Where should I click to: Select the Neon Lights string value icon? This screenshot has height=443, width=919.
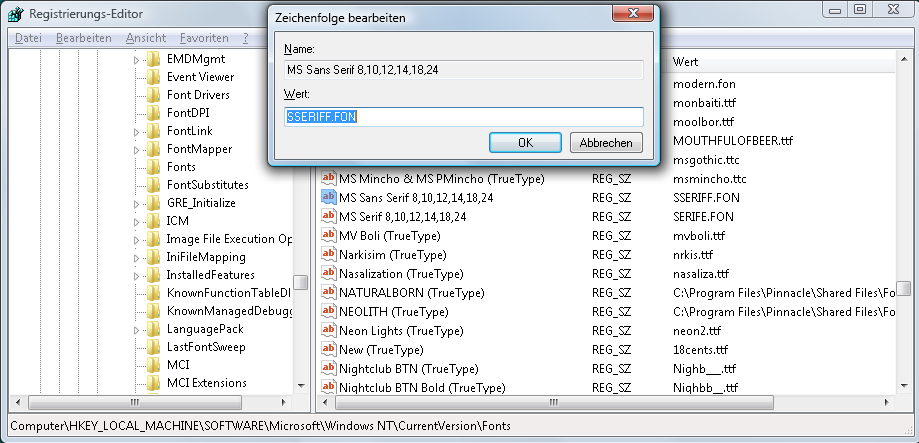(328, 331)
